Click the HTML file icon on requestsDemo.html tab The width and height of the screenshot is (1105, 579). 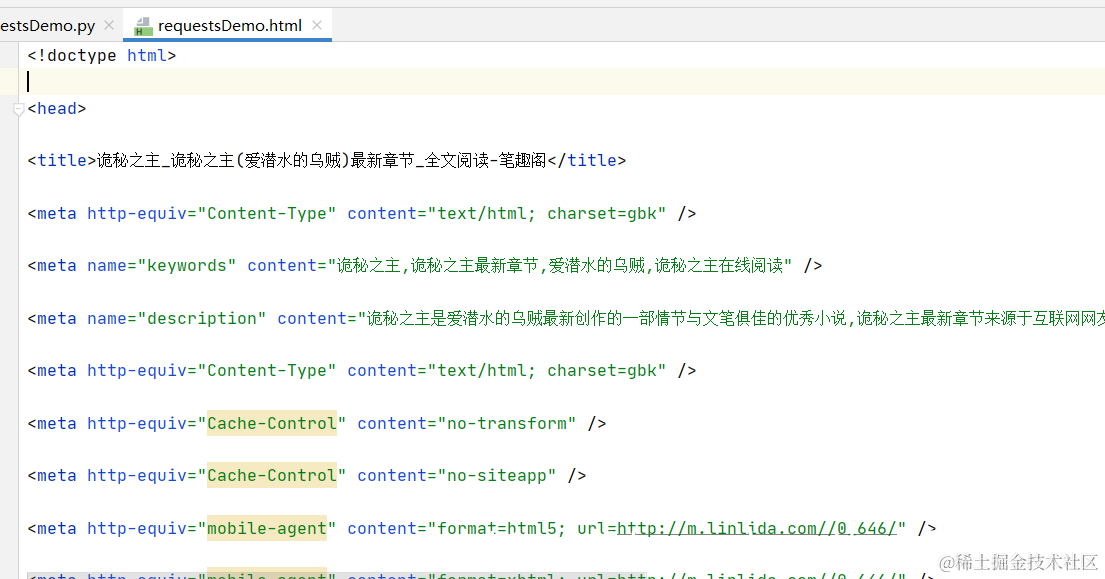[144, 27]
